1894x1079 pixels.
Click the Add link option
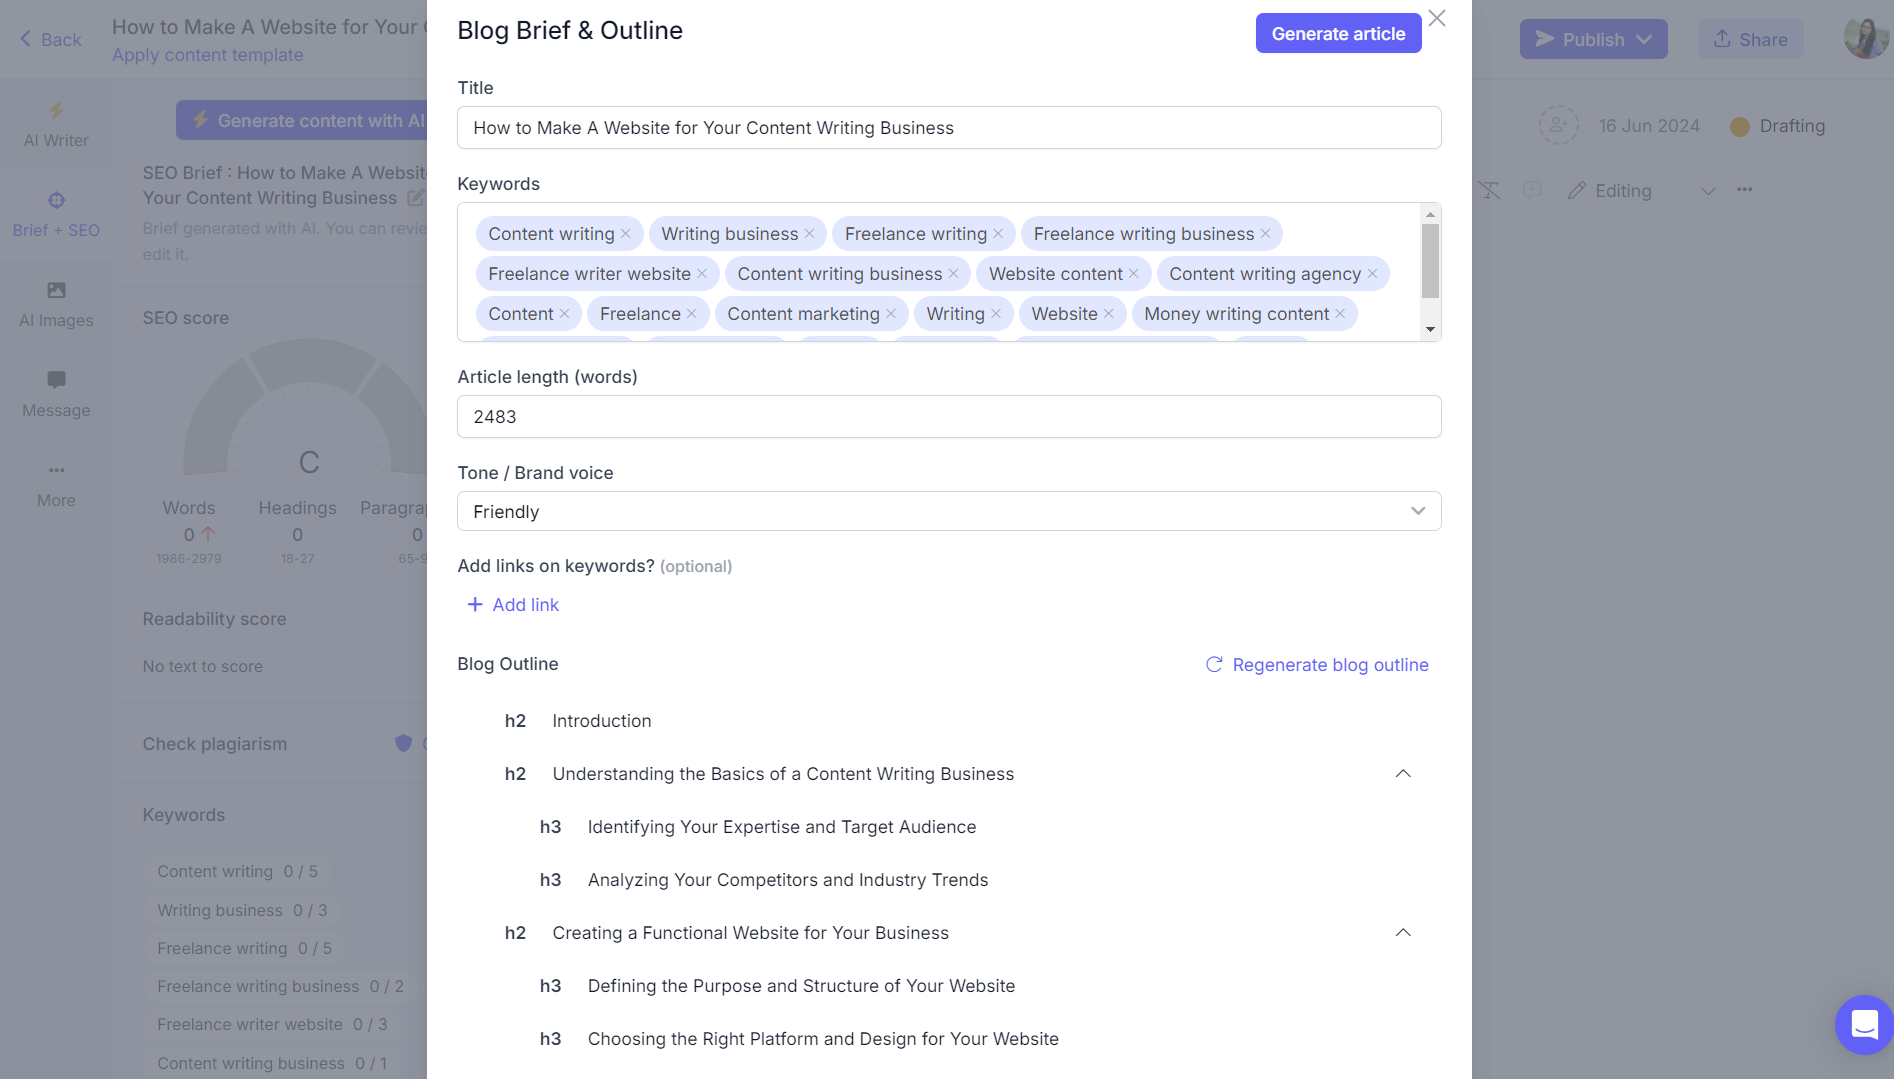512,604
